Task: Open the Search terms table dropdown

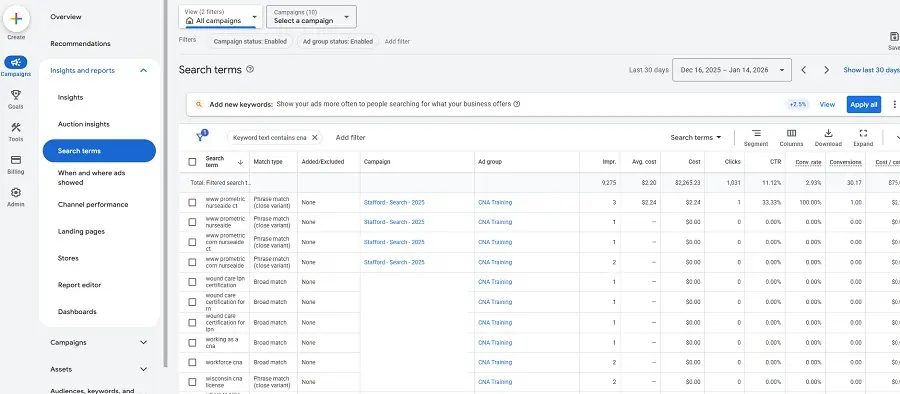Action: (x=696, y=137)
